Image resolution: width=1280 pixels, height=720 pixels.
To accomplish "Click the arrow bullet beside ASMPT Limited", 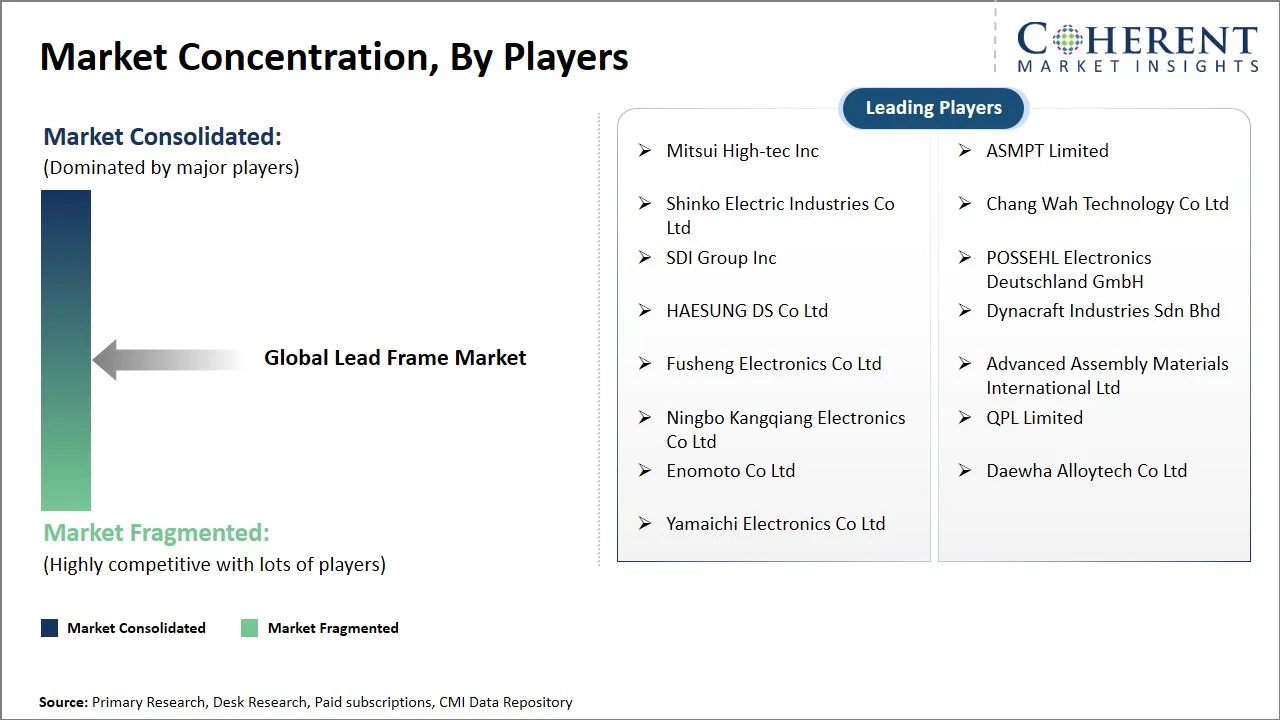I will click(965, 151).
